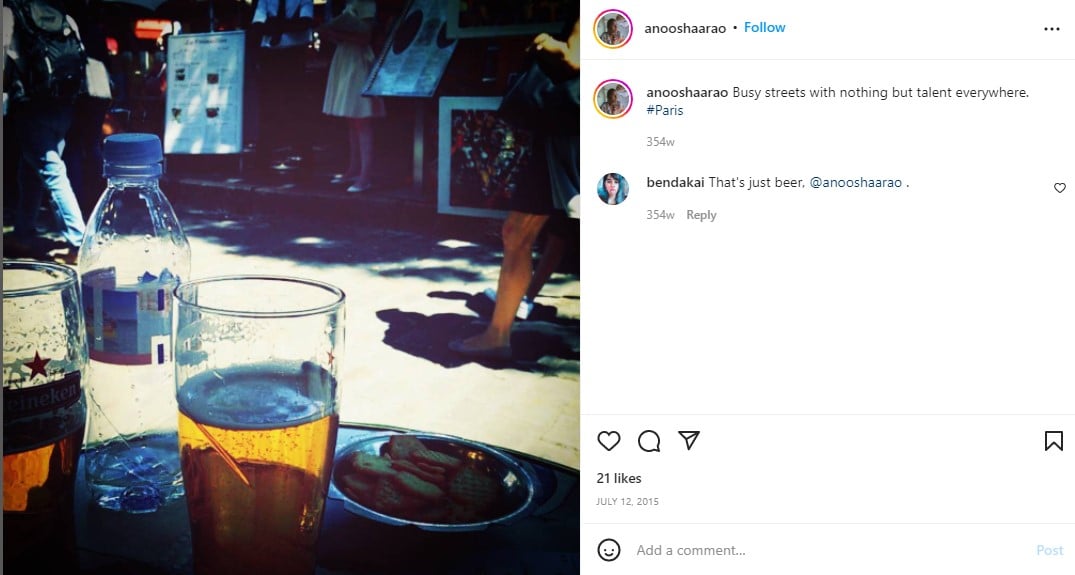Viewport: 1075px width, 575px height.
Task: Open the July 12, 2015 timestamp
Action: [x=627, y=502]
